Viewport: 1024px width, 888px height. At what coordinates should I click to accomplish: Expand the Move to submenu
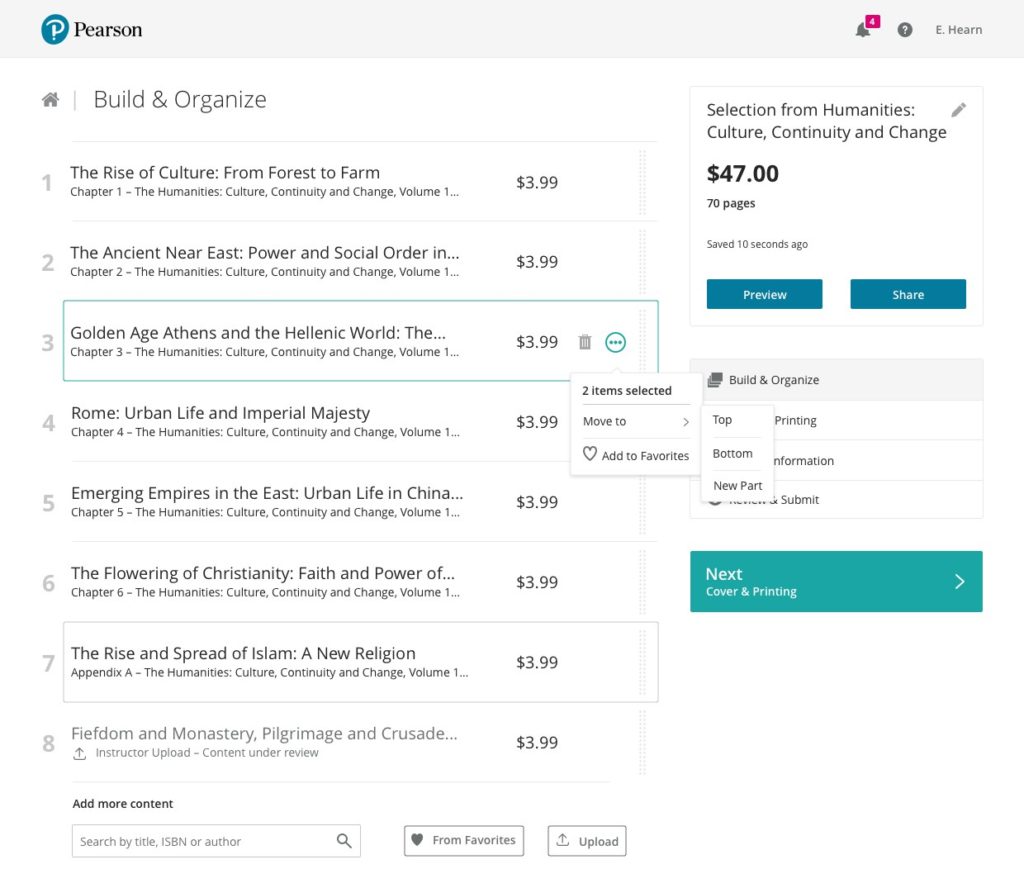tap(635, 422)
